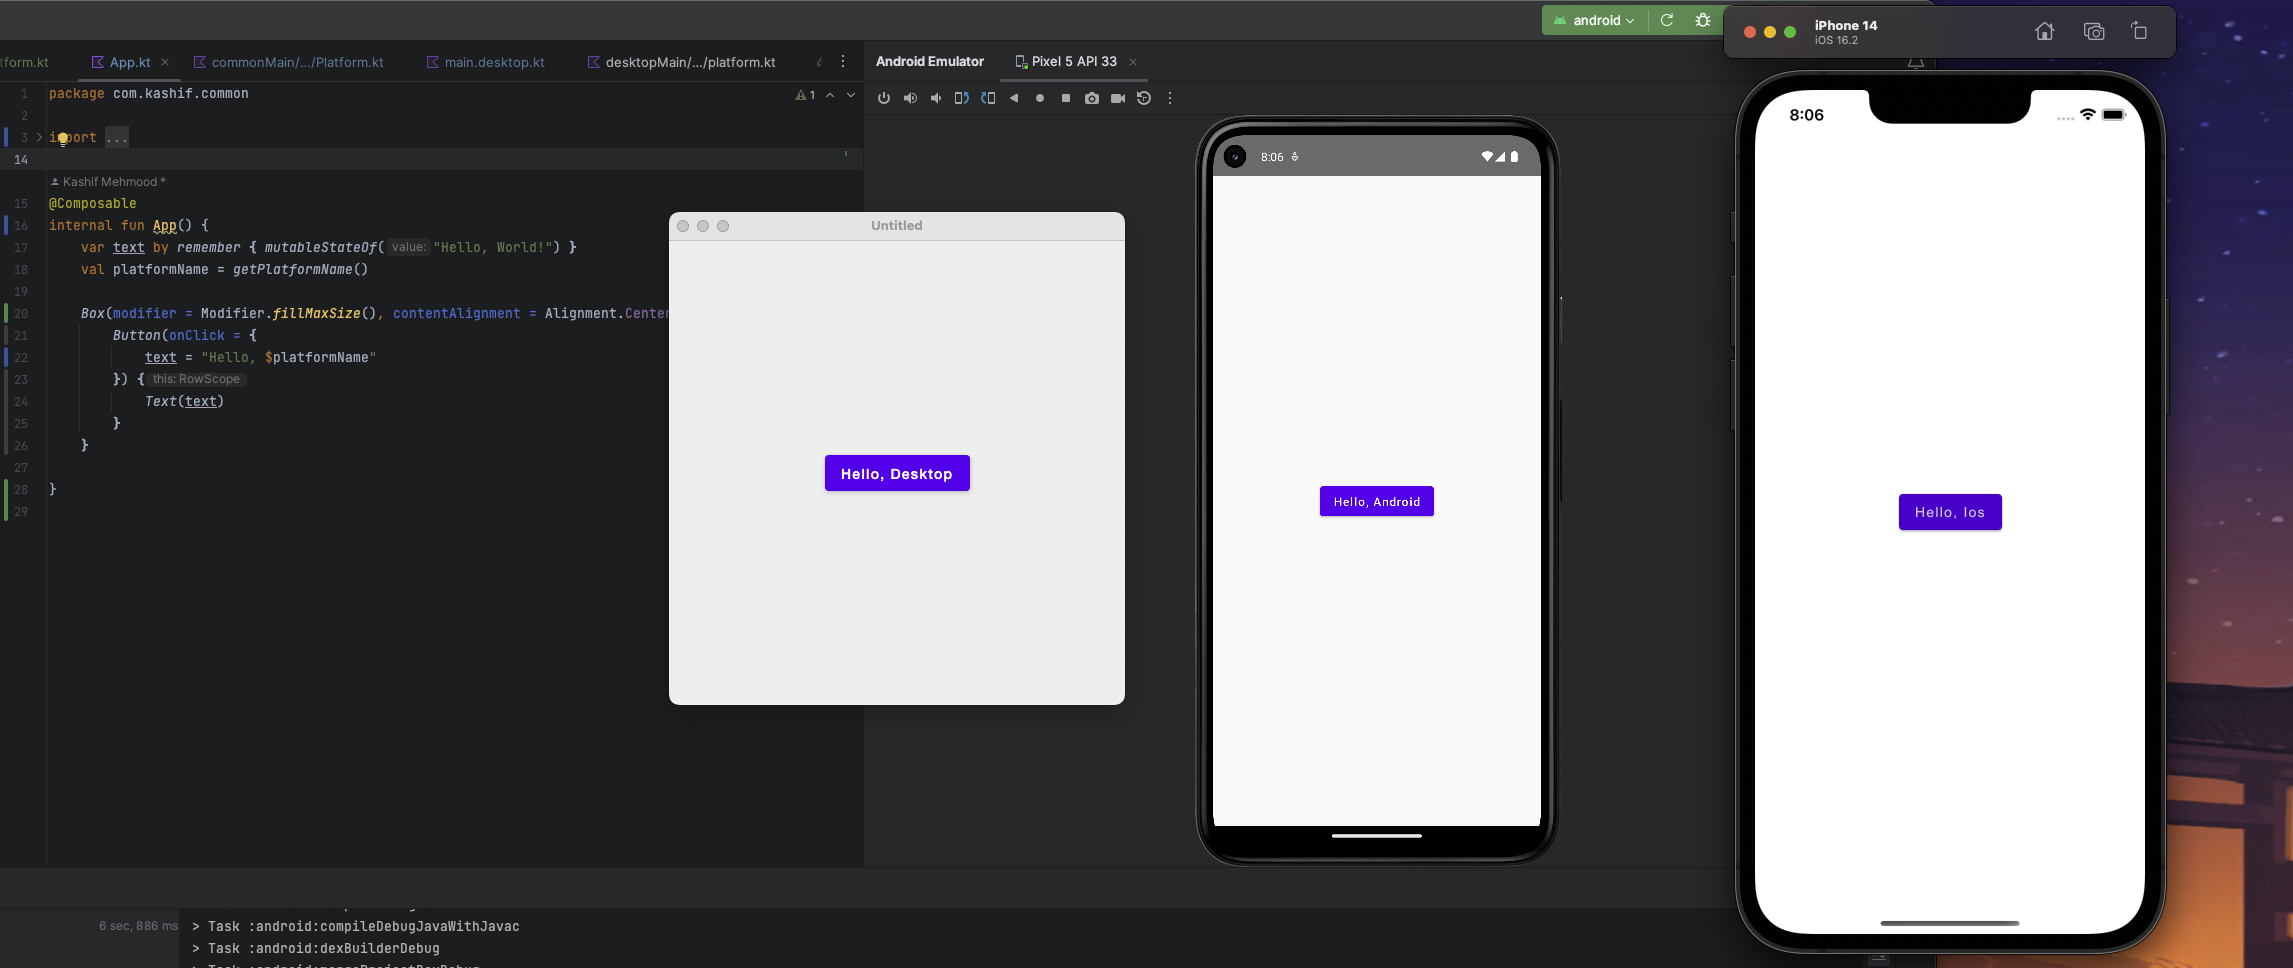Take emulator screenshot with camera icon
2293x968 pixels.
coord(1092,98)
